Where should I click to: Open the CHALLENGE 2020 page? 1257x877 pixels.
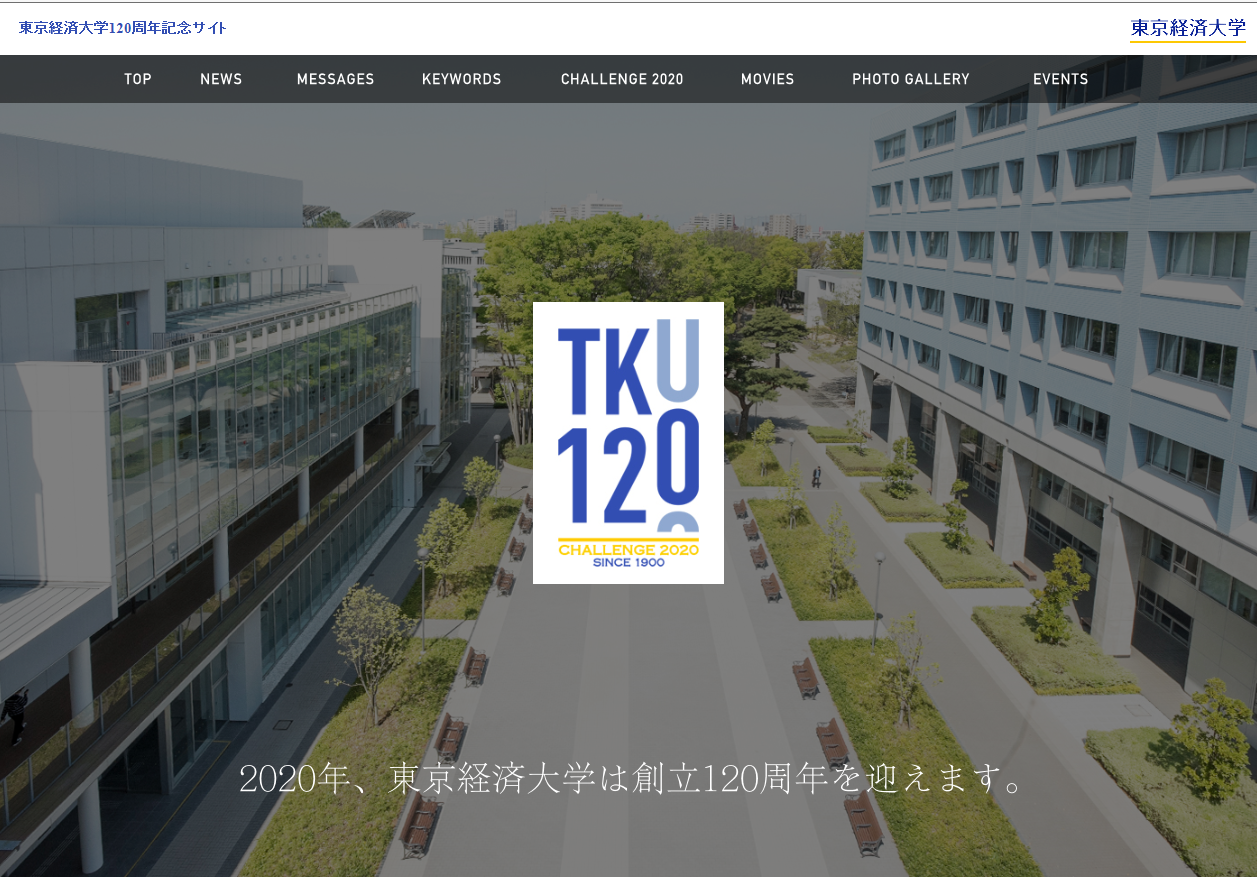(622, 79)
